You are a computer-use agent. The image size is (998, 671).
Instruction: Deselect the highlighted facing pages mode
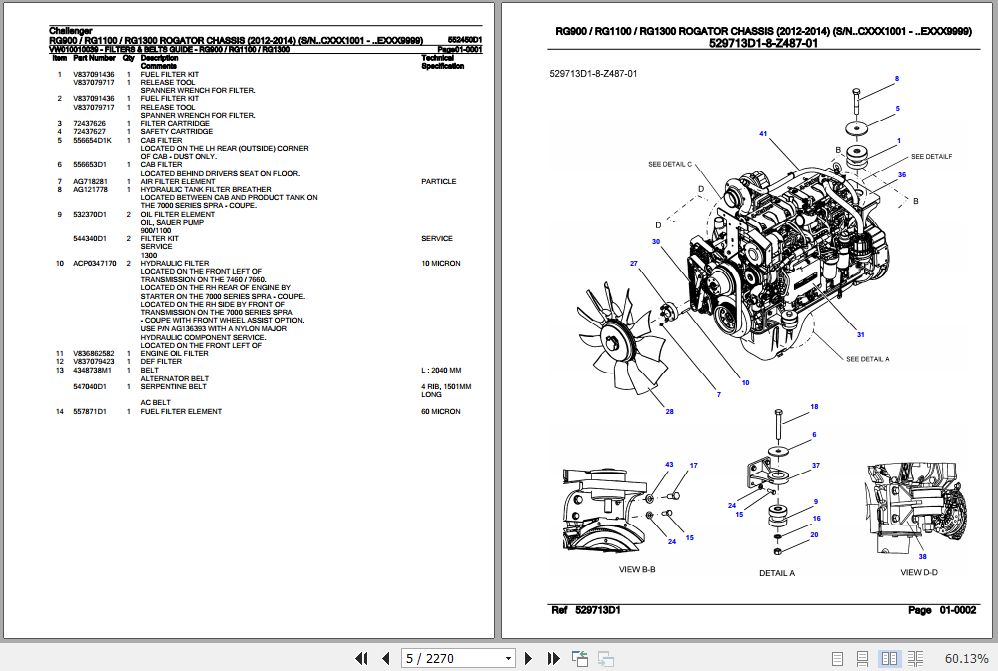point(888,658)
